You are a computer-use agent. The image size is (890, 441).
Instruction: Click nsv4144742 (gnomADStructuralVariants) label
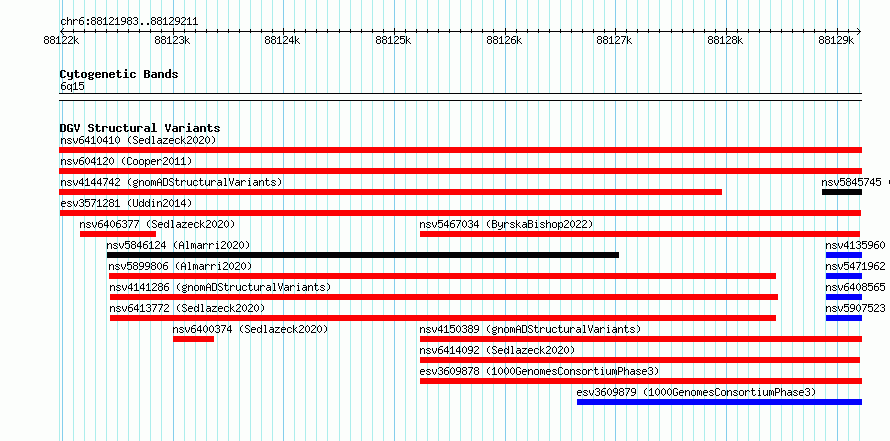[x=171, y=182]
